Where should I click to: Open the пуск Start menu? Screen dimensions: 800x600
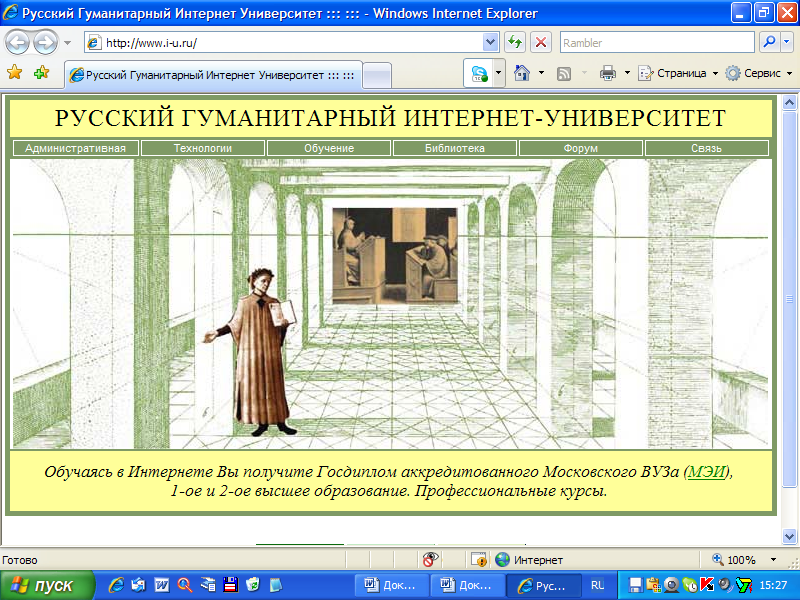click(47, 585)
